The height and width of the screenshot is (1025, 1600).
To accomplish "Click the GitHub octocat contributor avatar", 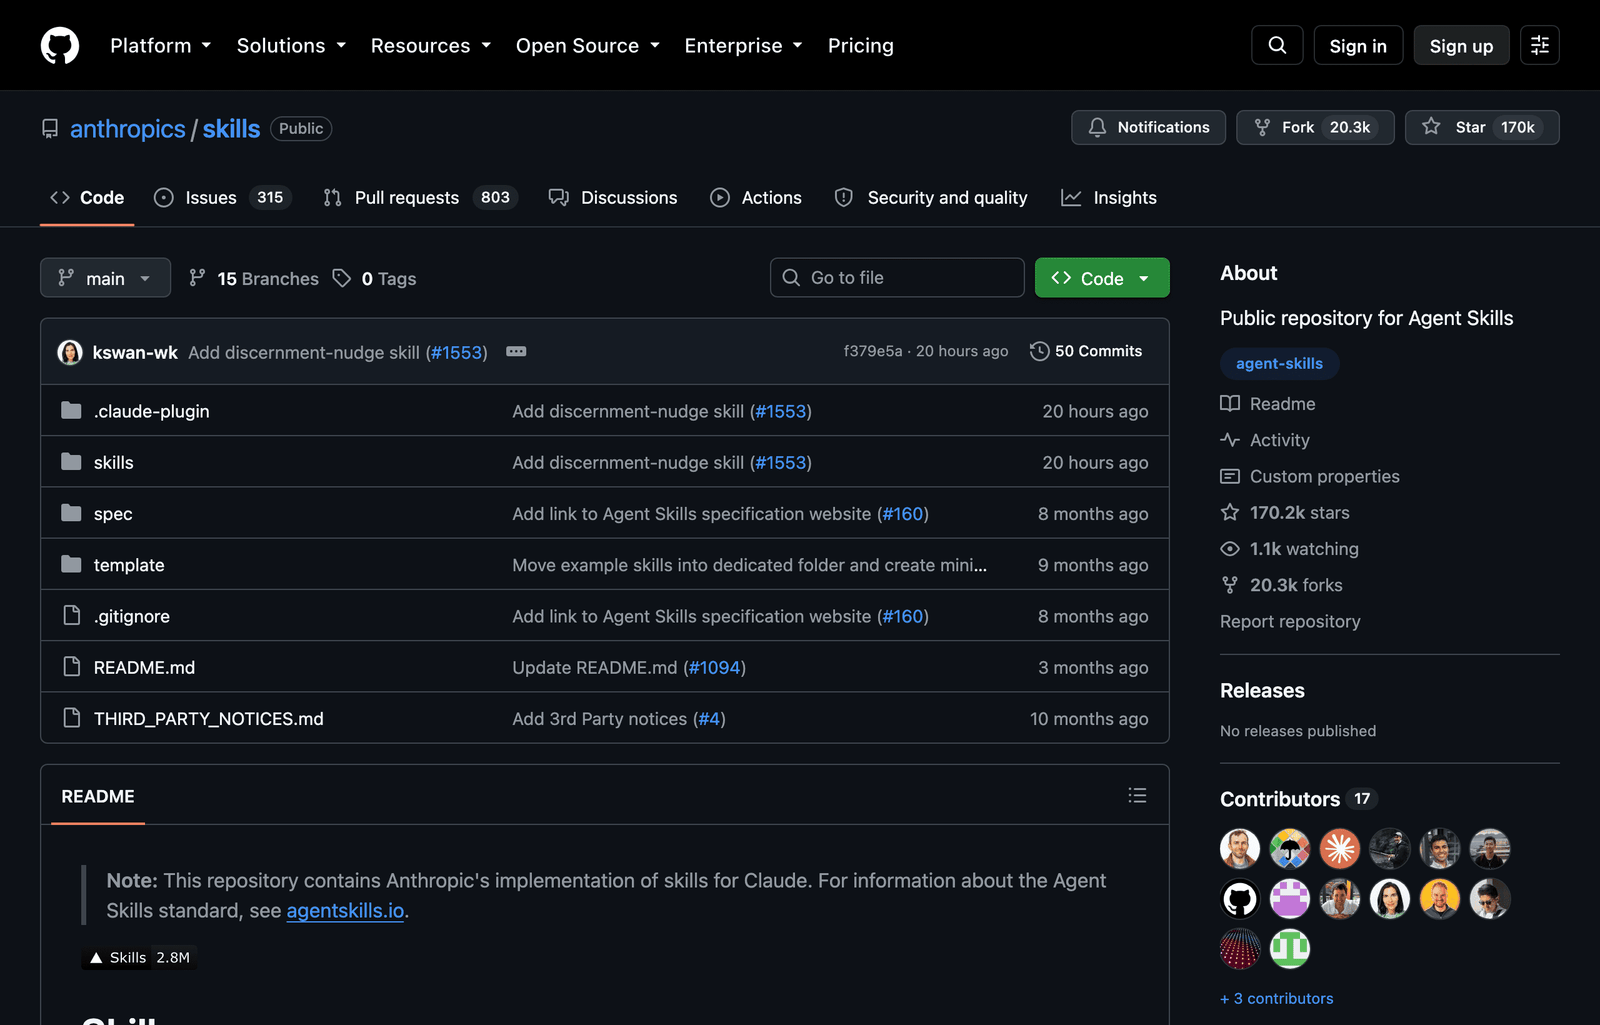I will [x=1240, y=899].
